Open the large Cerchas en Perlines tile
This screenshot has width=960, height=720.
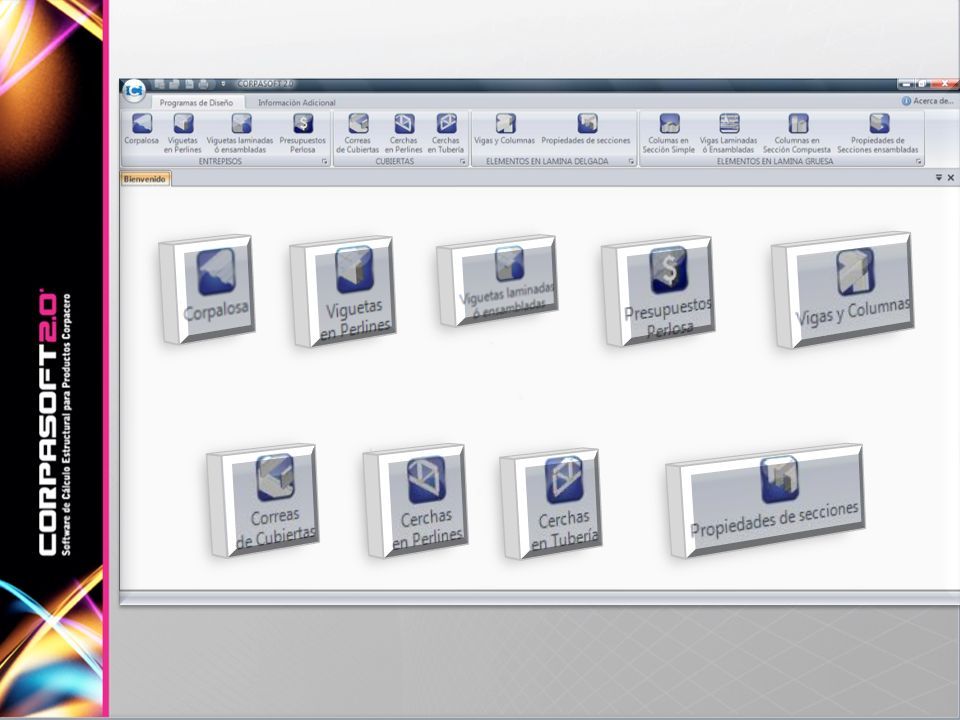tap(415, 501)
